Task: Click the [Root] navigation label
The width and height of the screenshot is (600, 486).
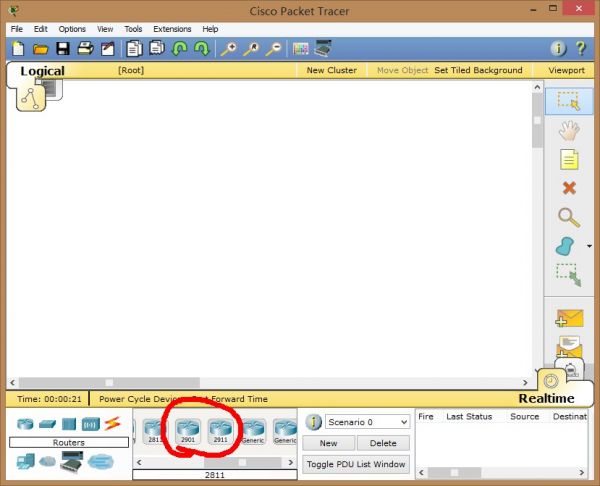Action: pos(131,70)
